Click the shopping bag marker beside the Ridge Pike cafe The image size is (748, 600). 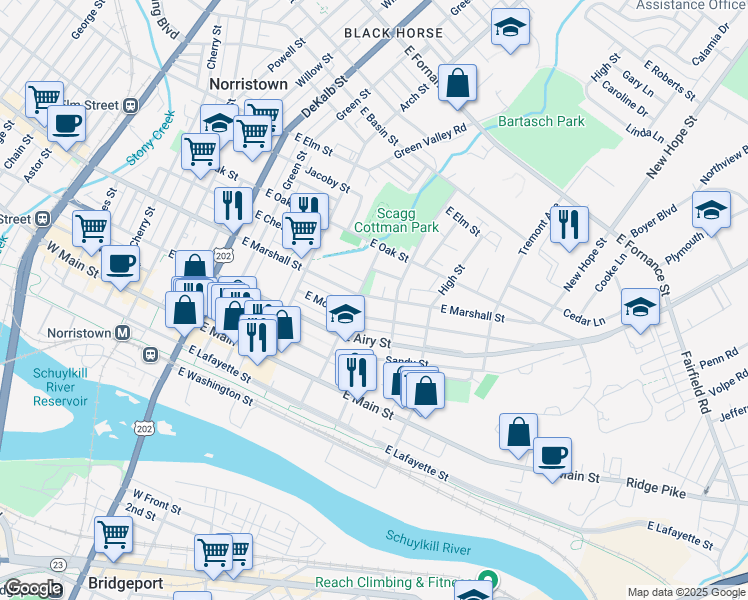pyautogui.click(x=518, y=435)
